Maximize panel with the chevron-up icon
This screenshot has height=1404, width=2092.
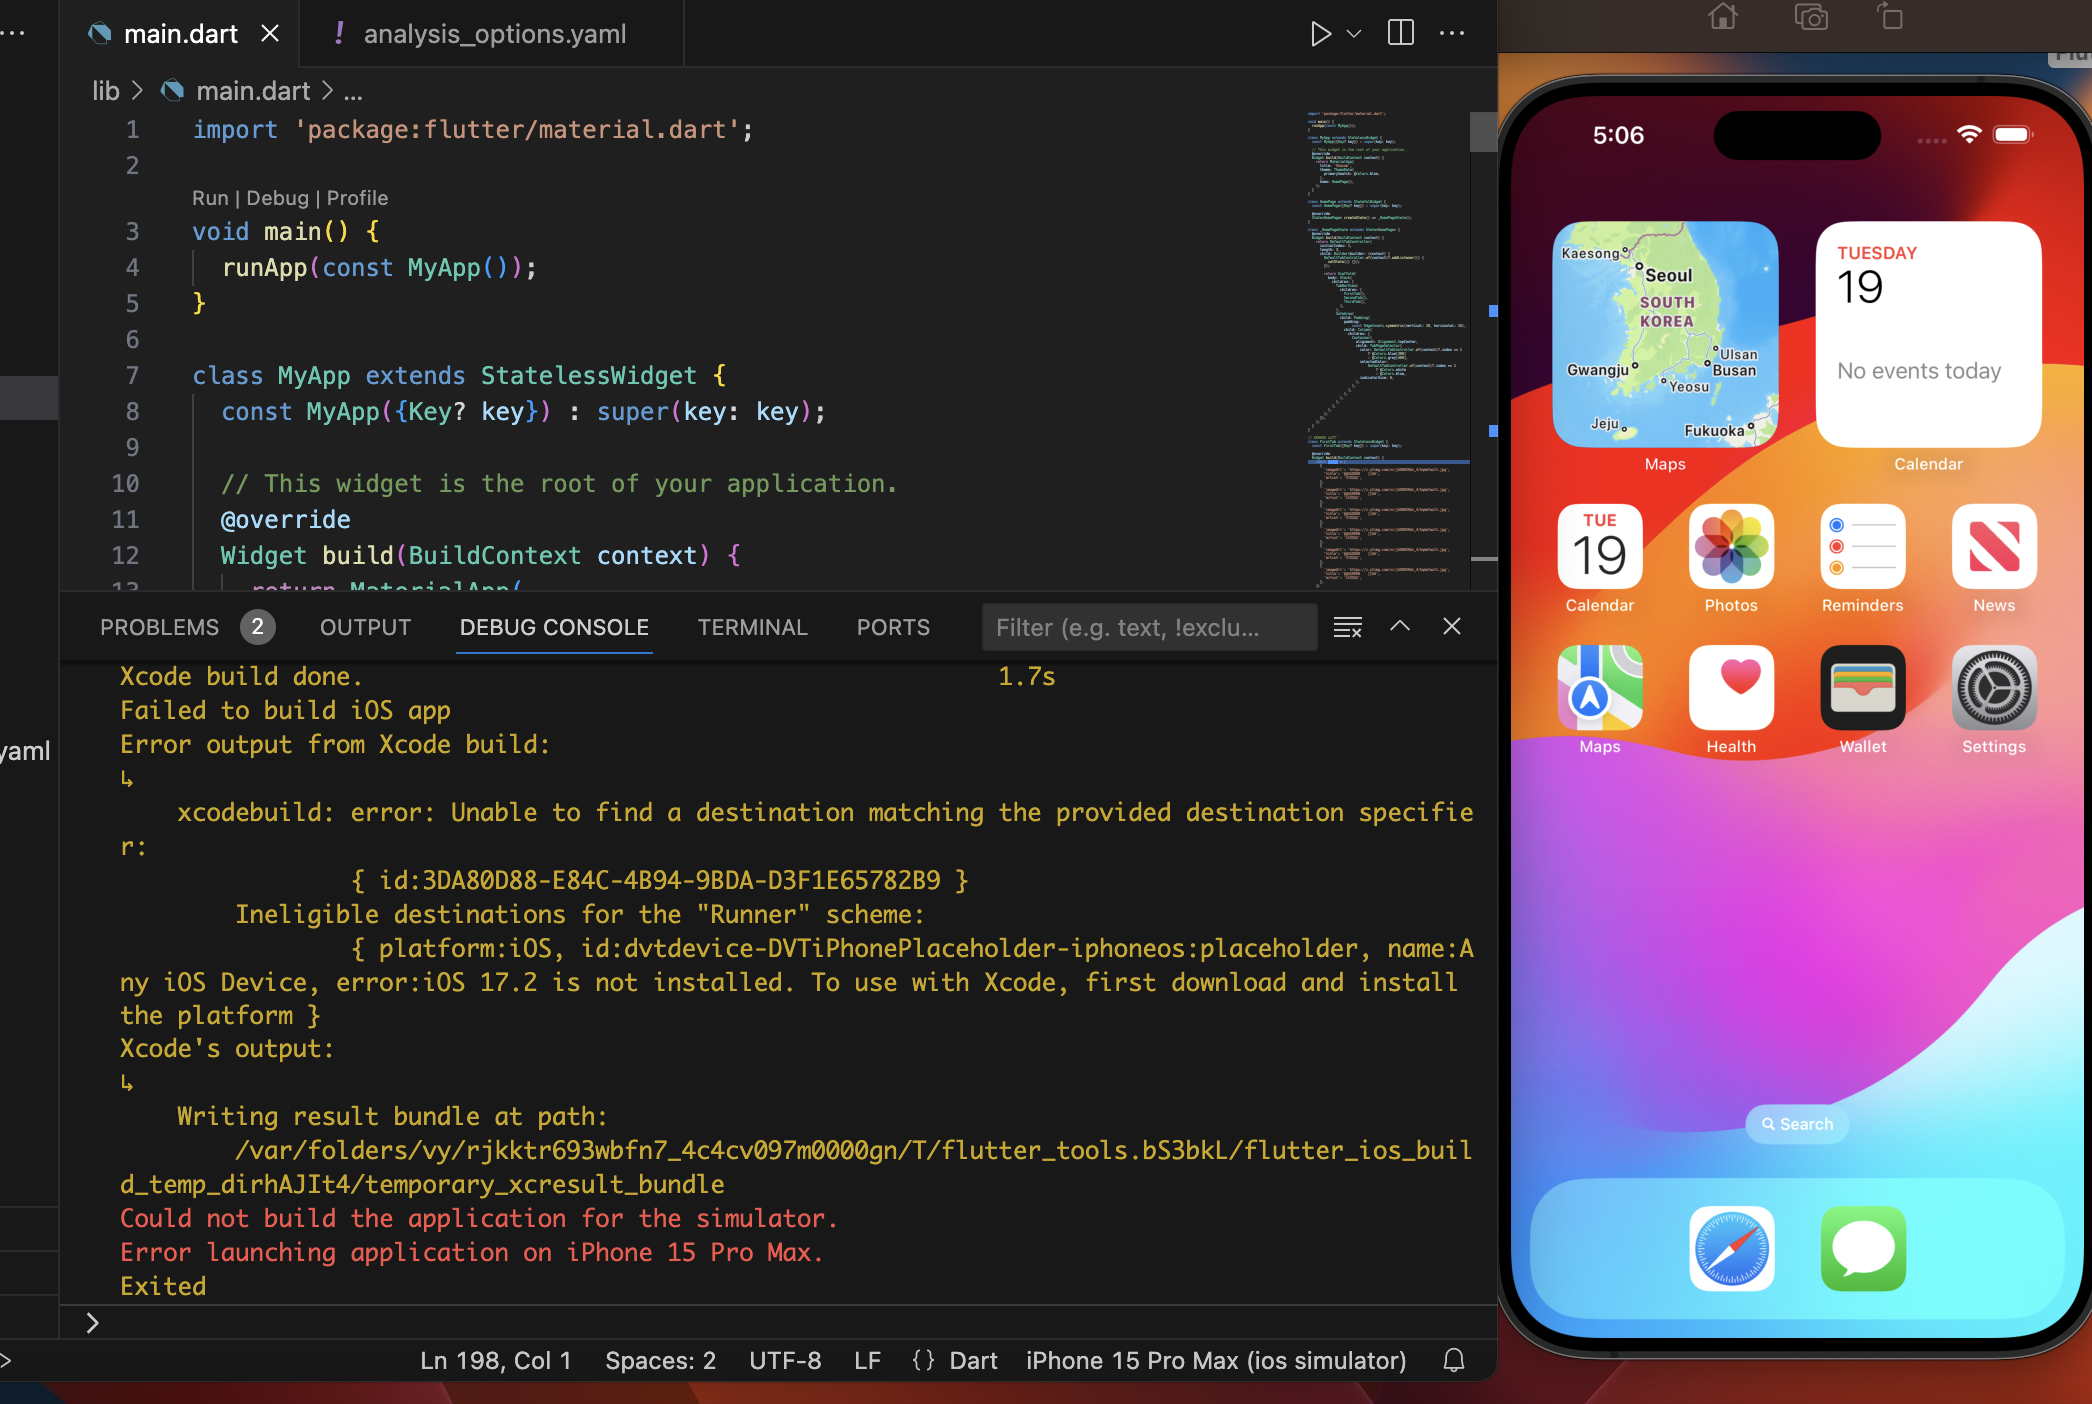pyautogui.click(x=1400, y=626)
